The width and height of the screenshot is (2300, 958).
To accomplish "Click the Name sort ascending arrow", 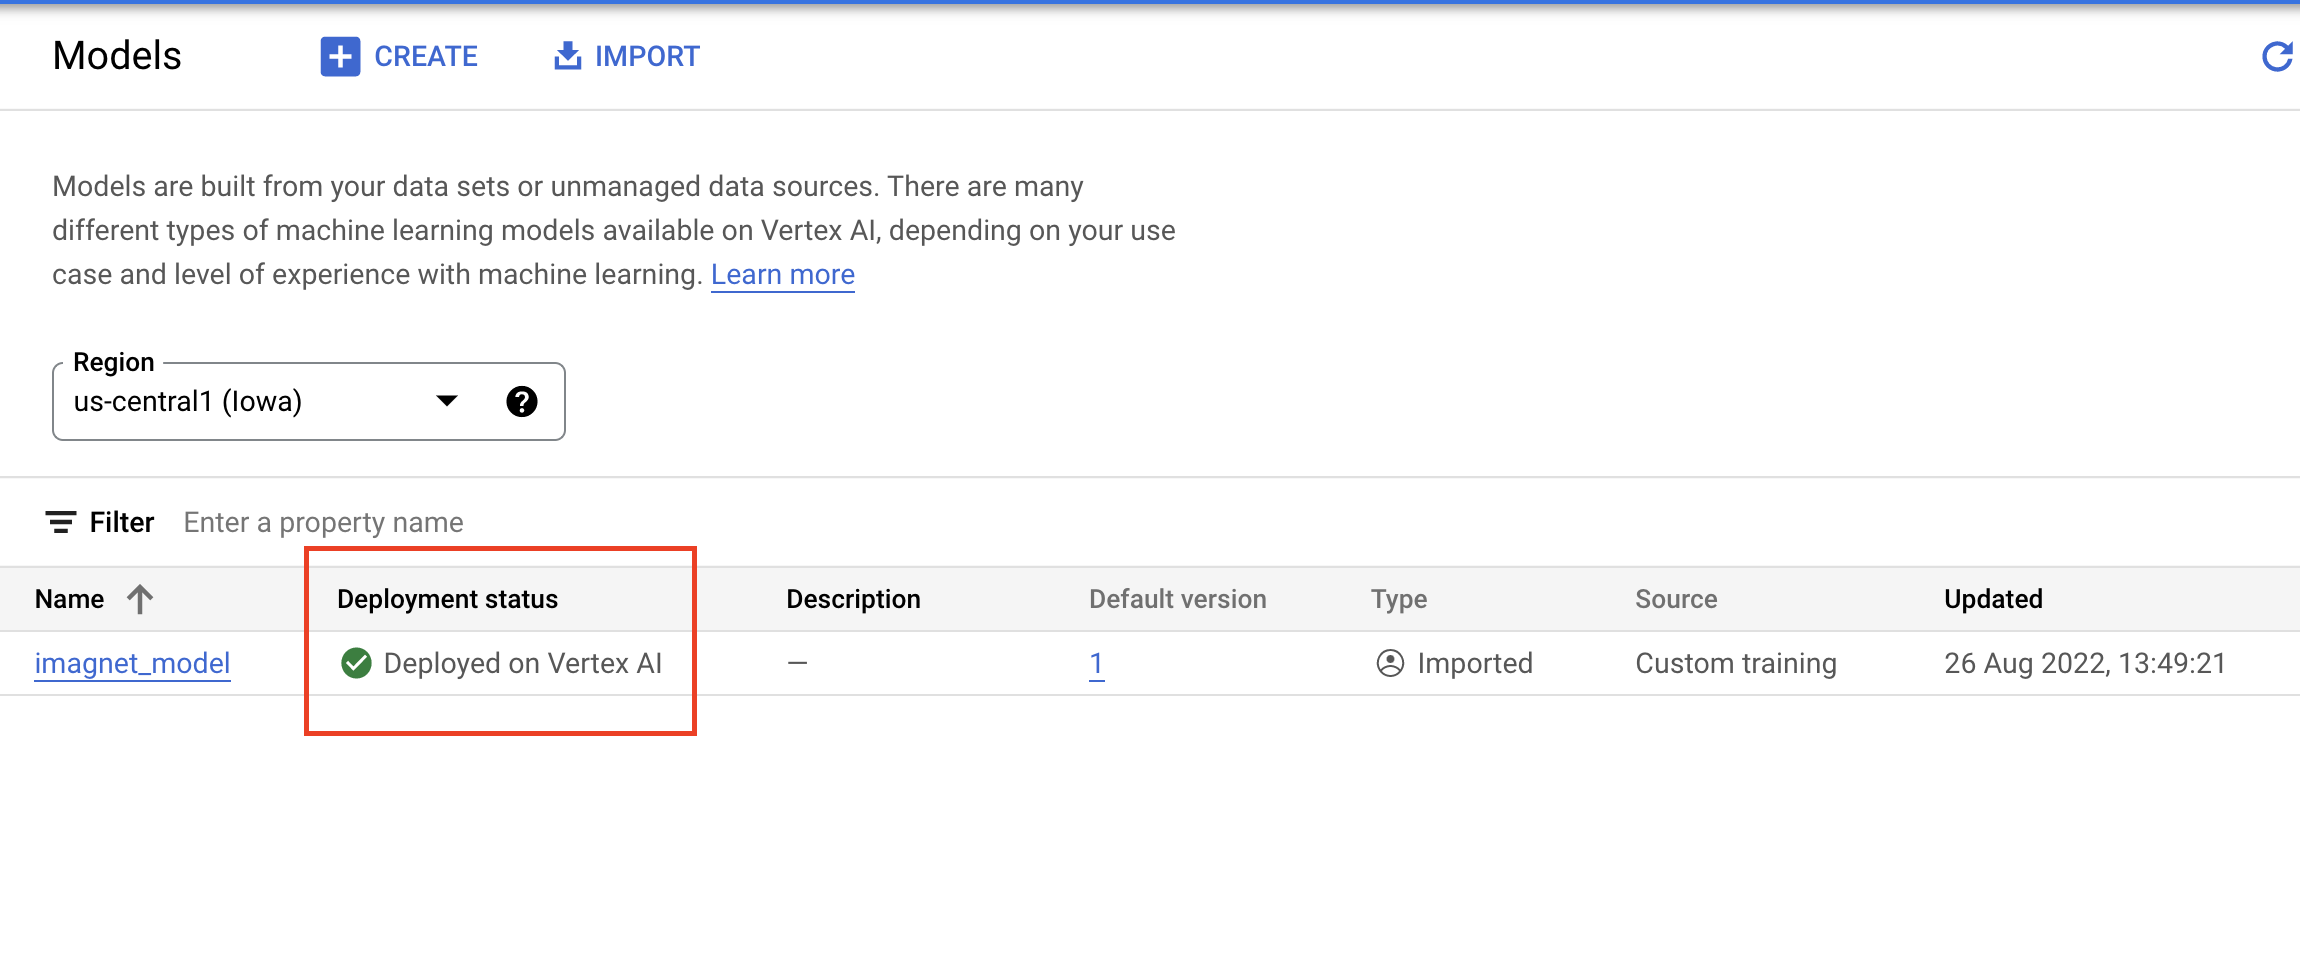I will [x=140, y=599].
